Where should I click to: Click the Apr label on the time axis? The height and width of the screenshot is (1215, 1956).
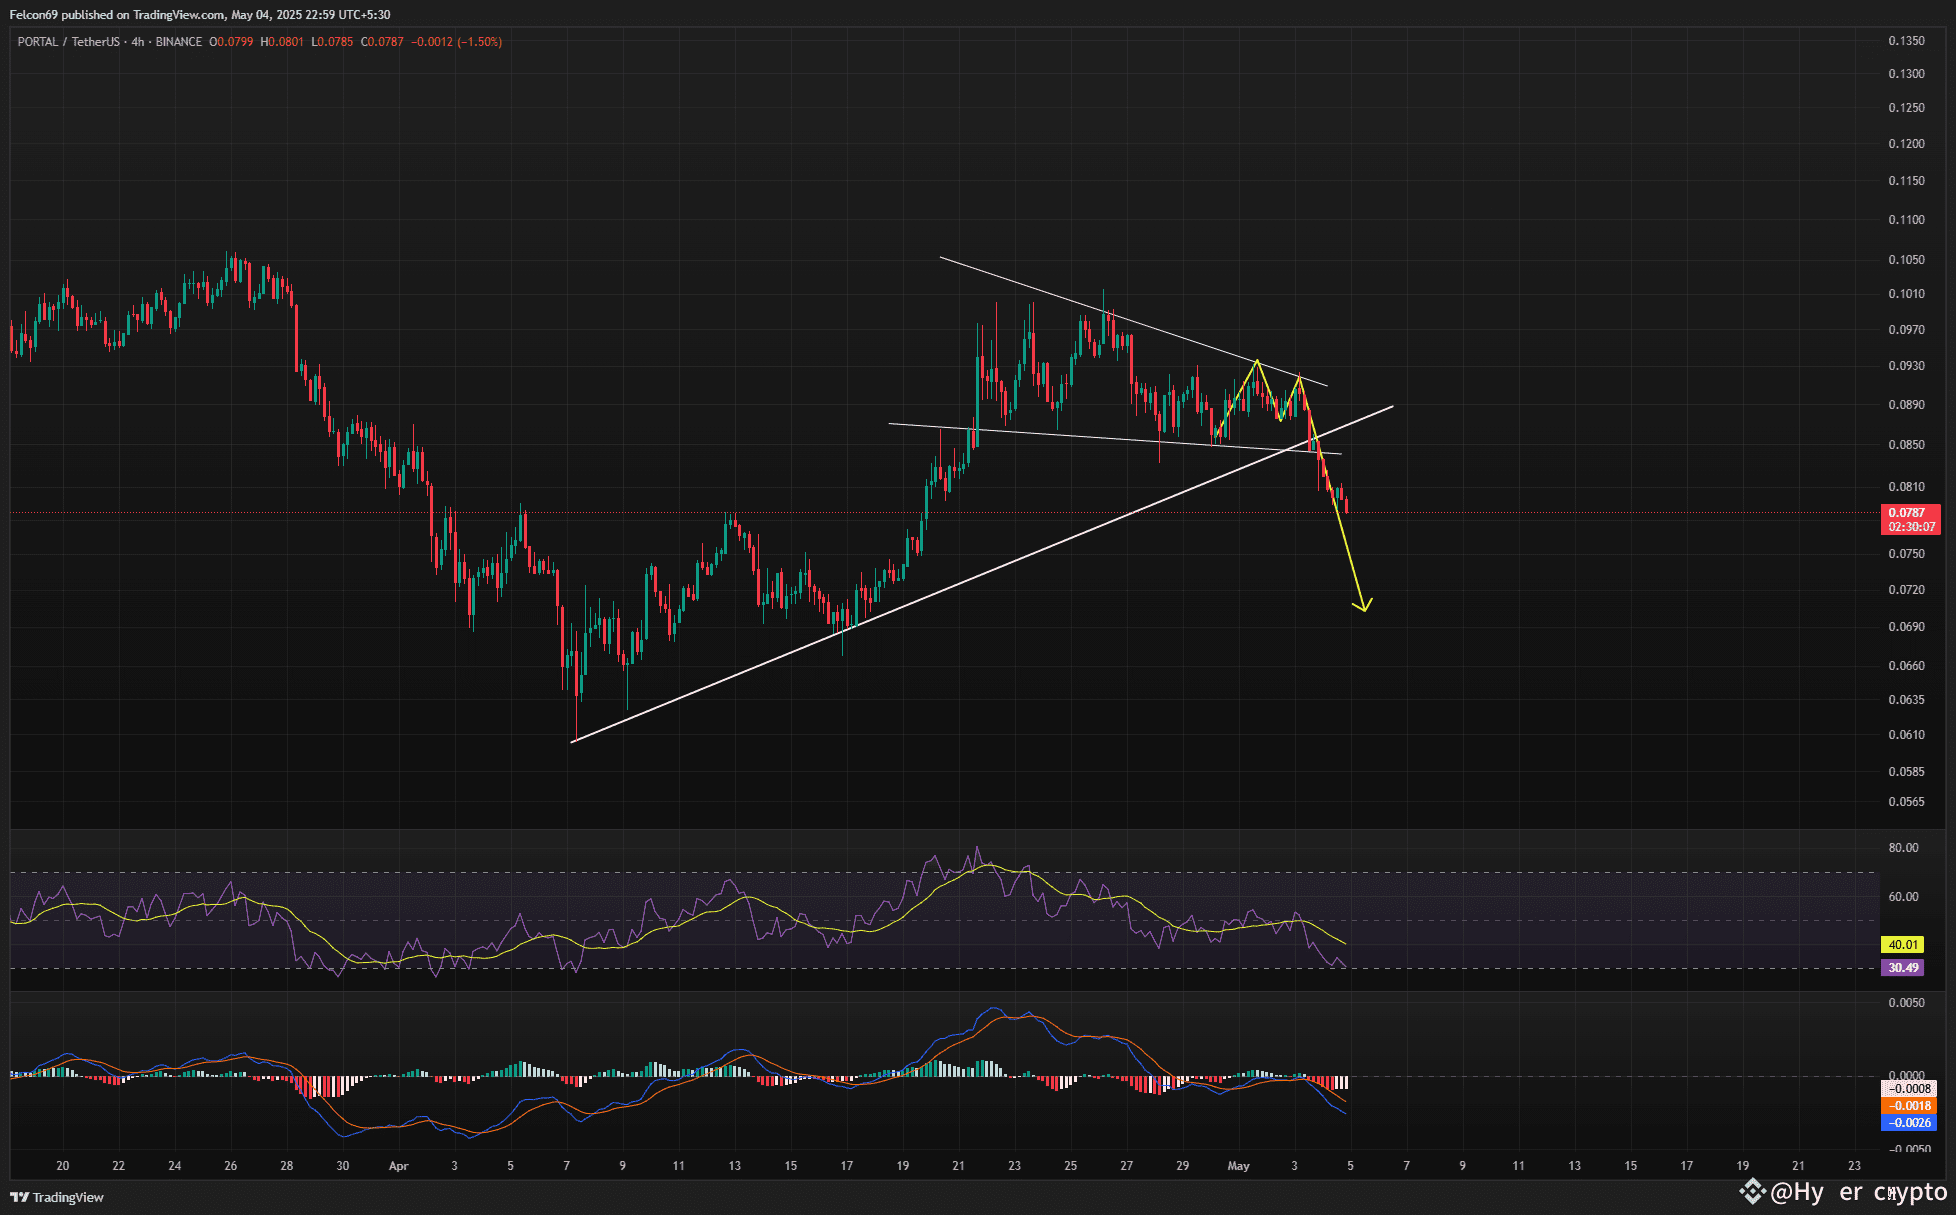pyautogui.click(x=398, y=1166)
